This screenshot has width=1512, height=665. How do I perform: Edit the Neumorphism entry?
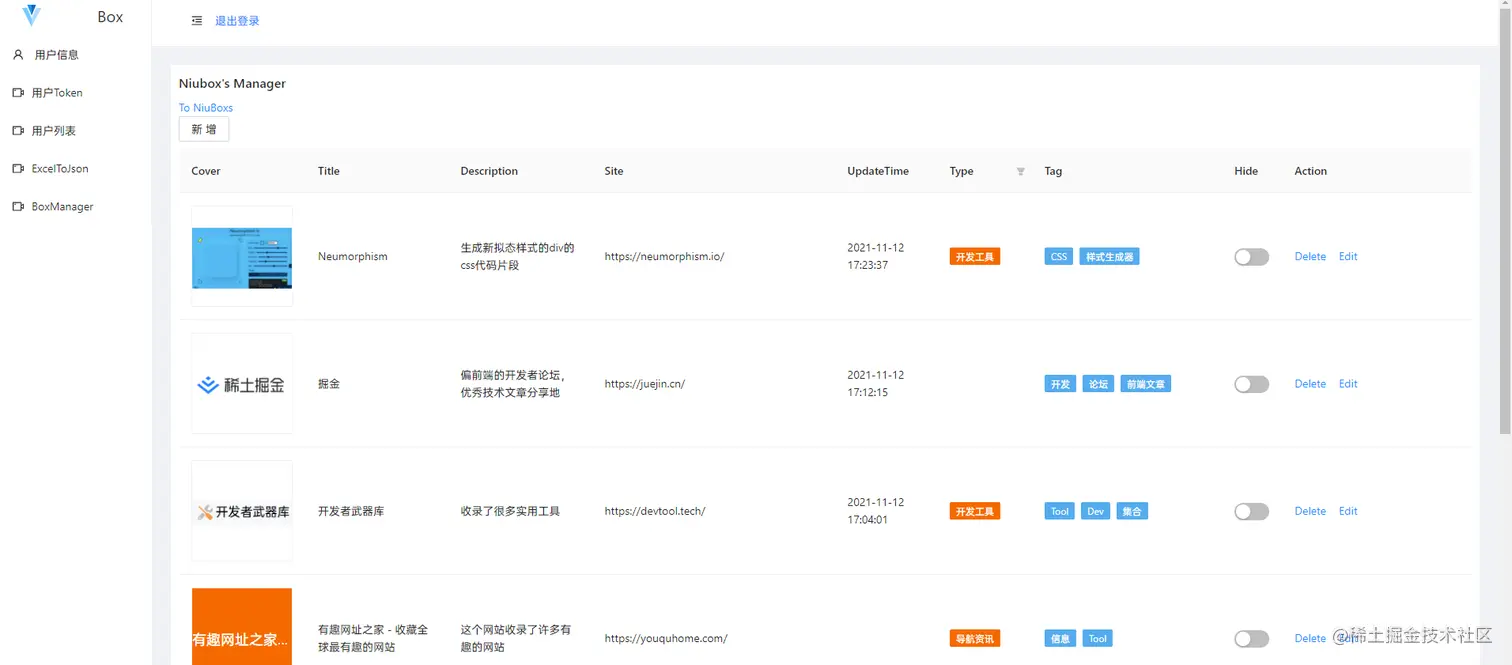click(x=1348, y=257)
